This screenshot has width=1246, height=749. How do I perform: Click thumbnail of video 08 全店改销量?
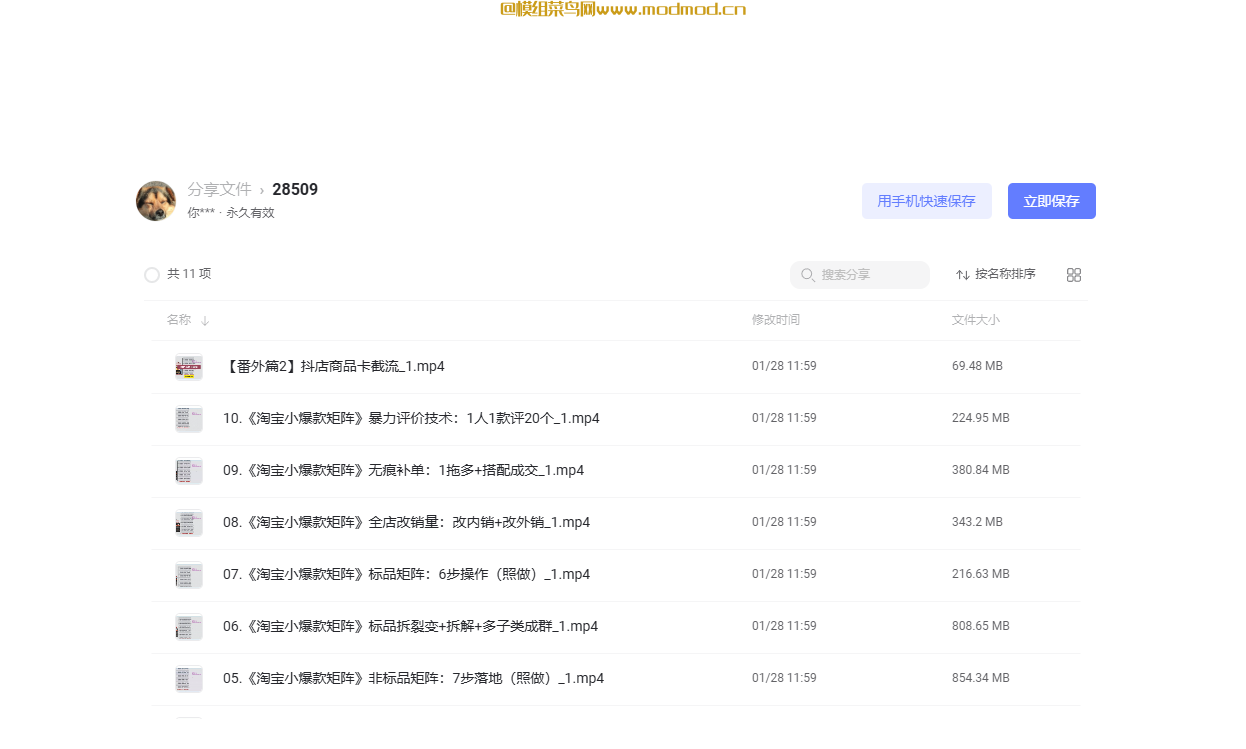[189, 523]
